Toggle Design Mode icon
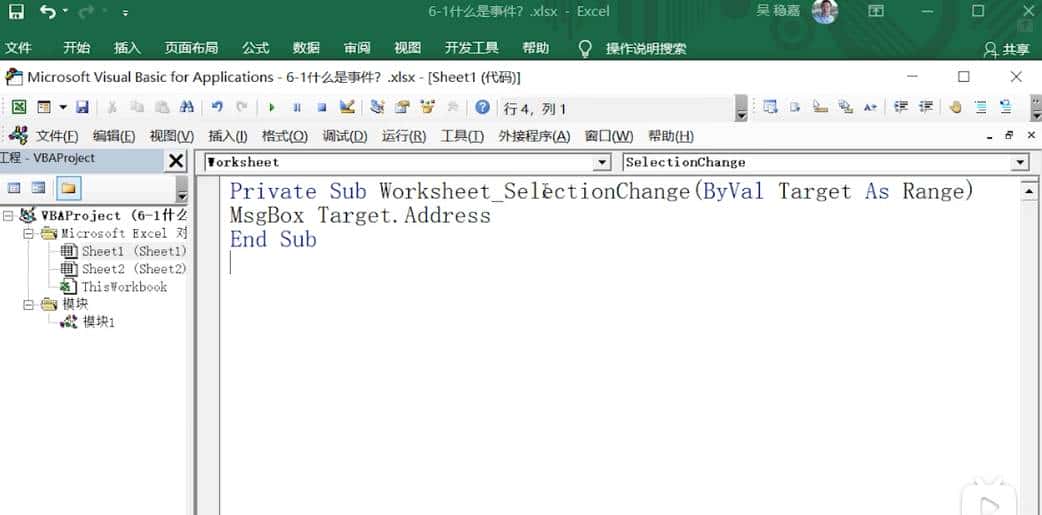Viewport: 1042px width, 515px height. (347, 107)
